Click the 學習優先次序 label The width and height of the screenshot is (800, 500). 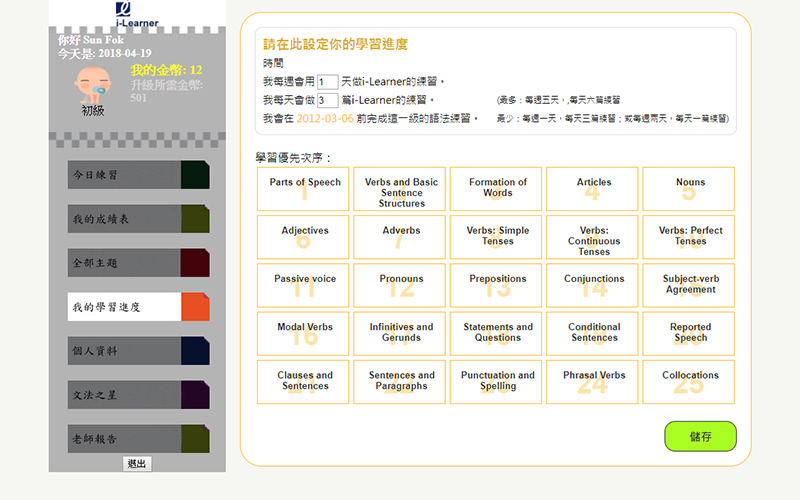[x=293, y=158]
